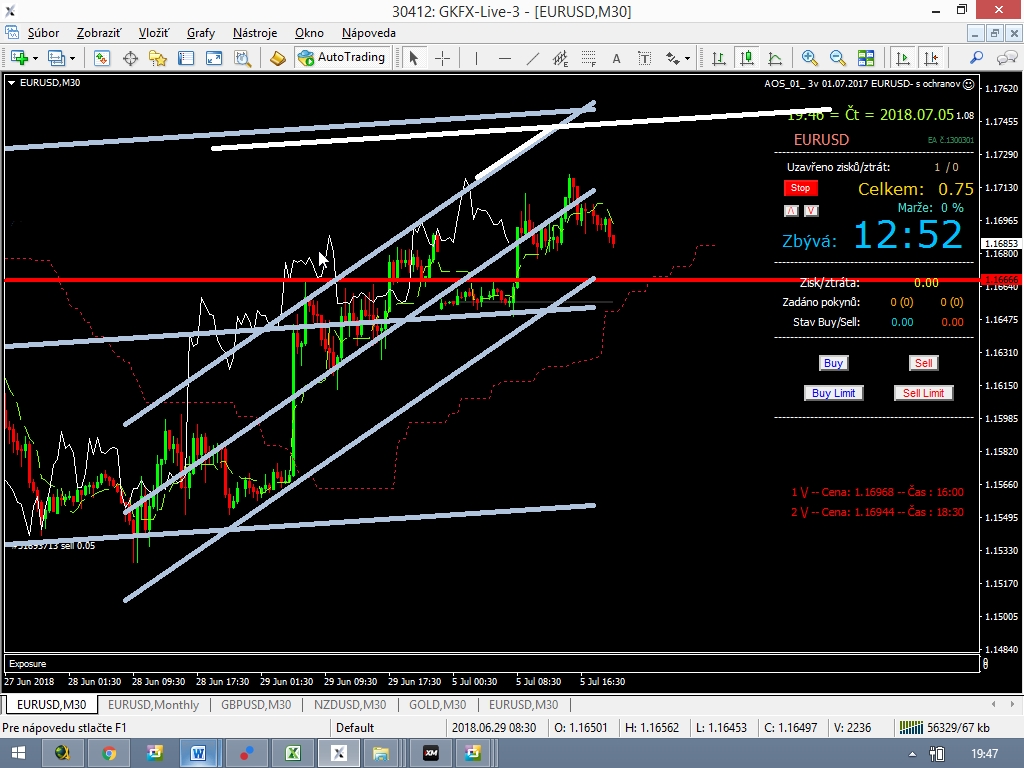
Task: Toggle chart shift from right edge
Action: click(x=931, y=58)
